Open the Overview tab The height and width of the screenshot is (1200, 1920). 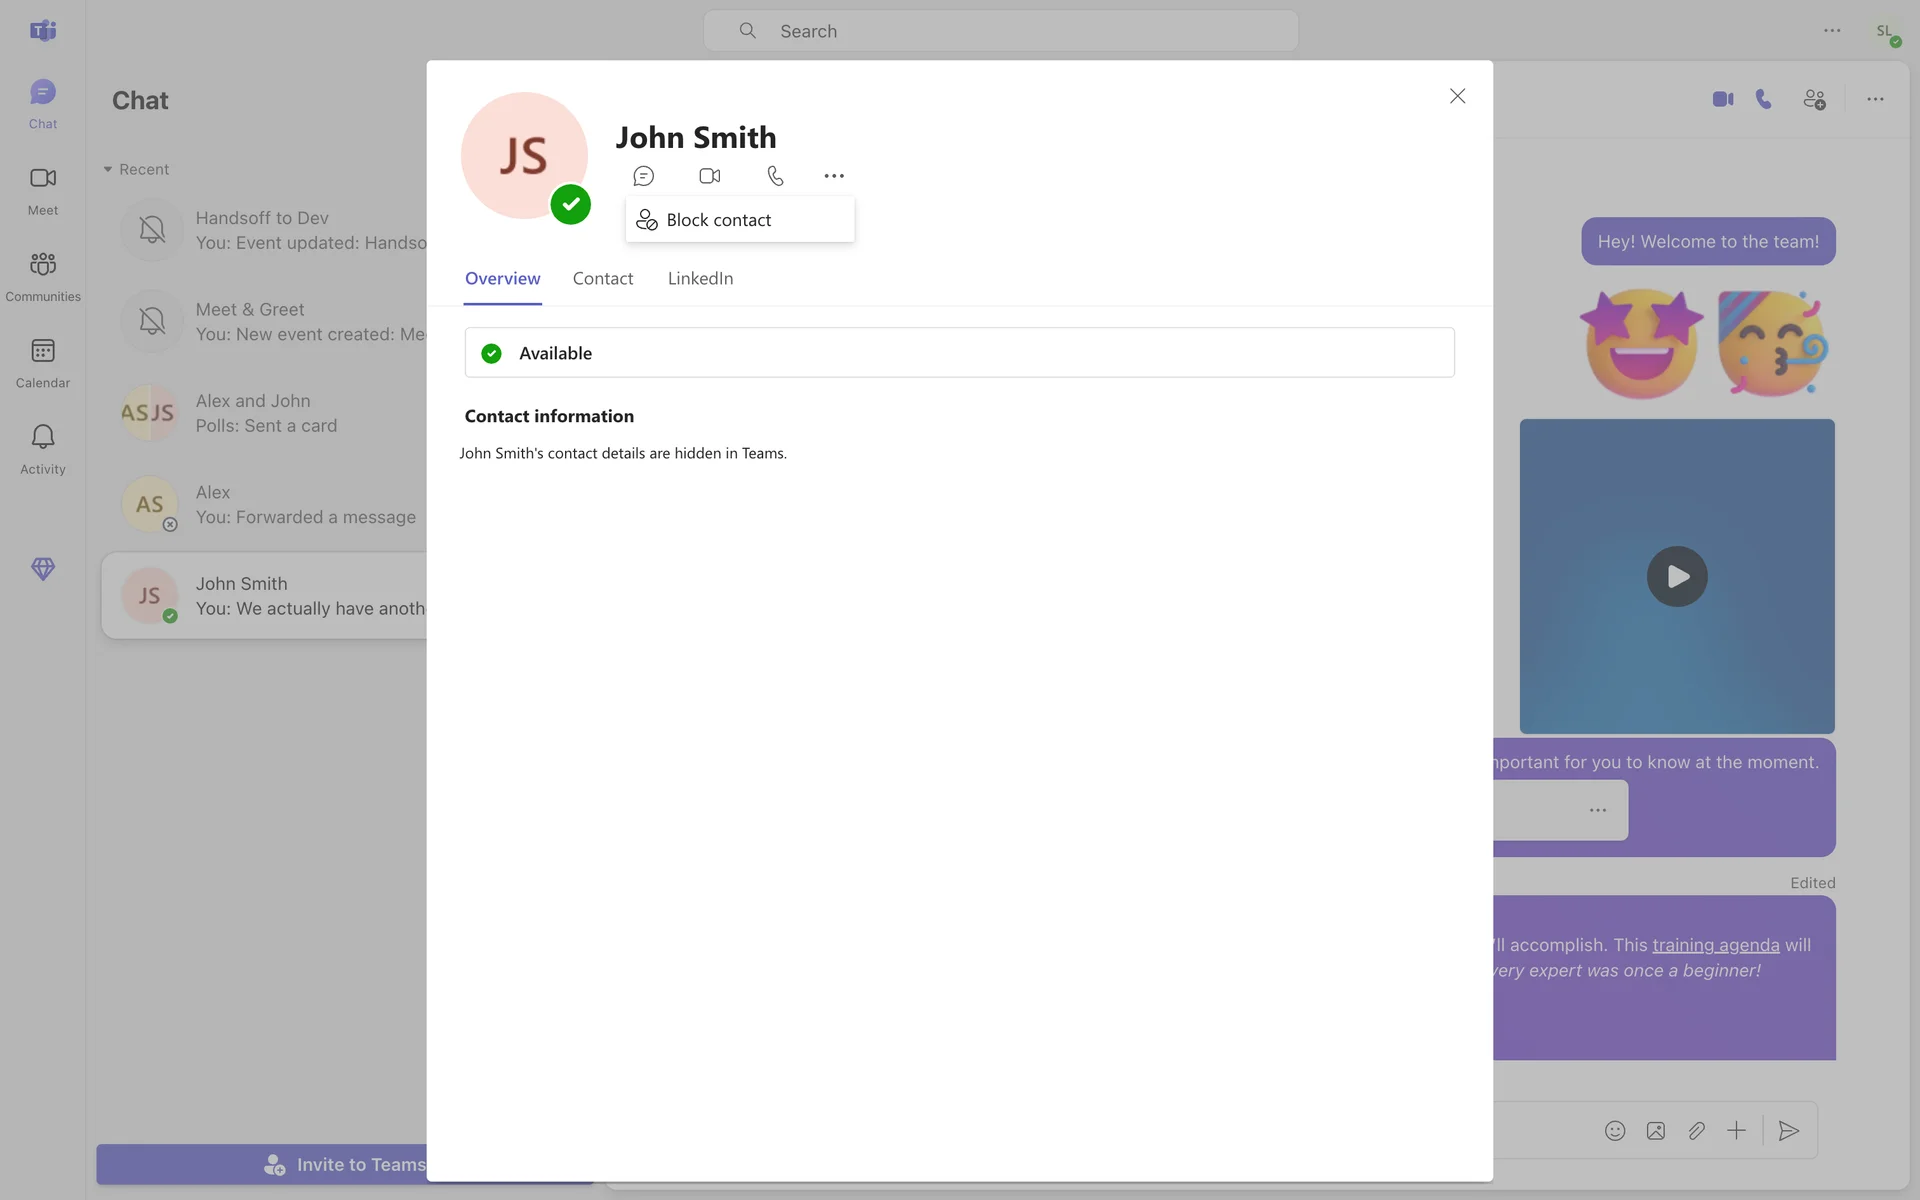pyautogui.click(x=502, y=279)
